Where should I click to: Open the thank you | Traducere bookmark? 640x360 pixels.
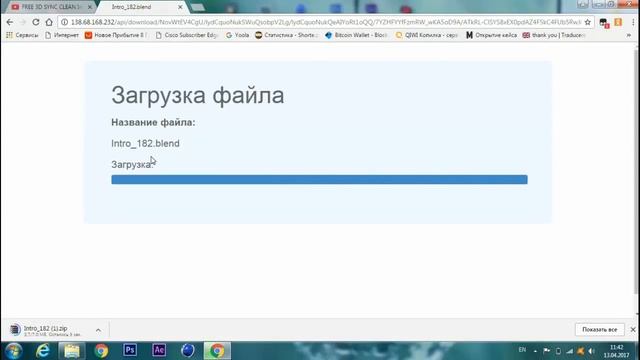coord(554,35)
